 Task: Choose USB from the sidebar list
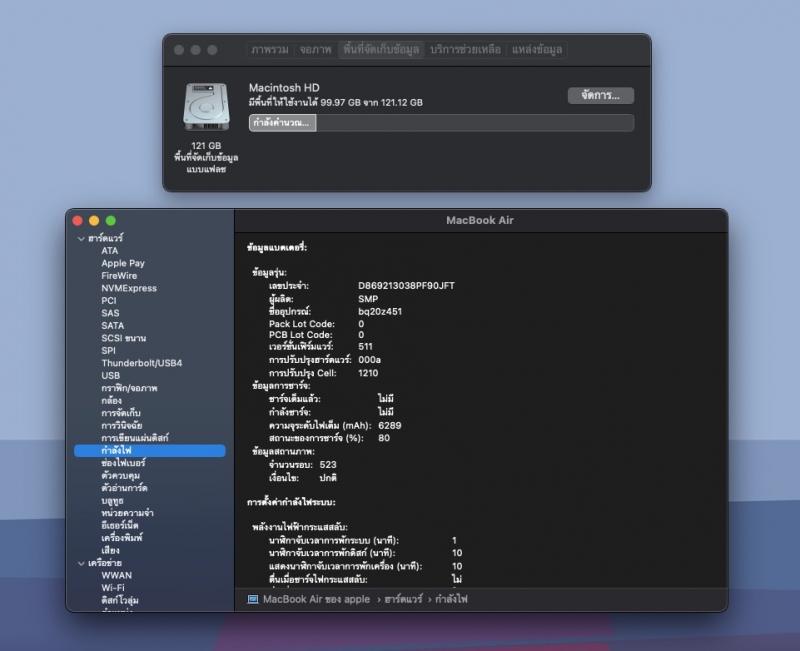click(x=110, y=376)
